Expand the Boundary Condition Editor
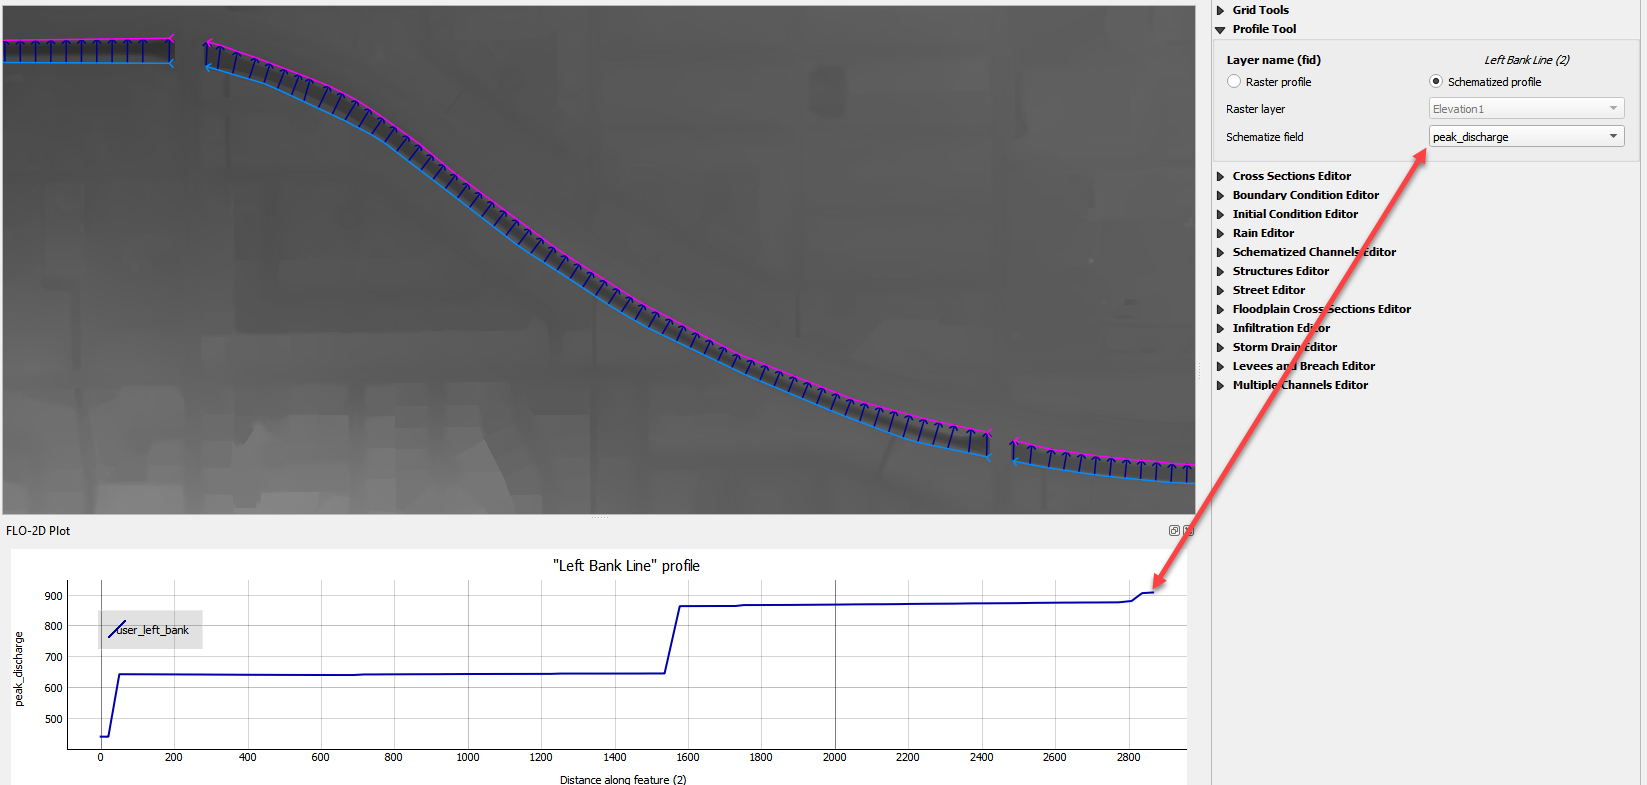Viewport: 1647px width, 785px height. coord(1220,195)
